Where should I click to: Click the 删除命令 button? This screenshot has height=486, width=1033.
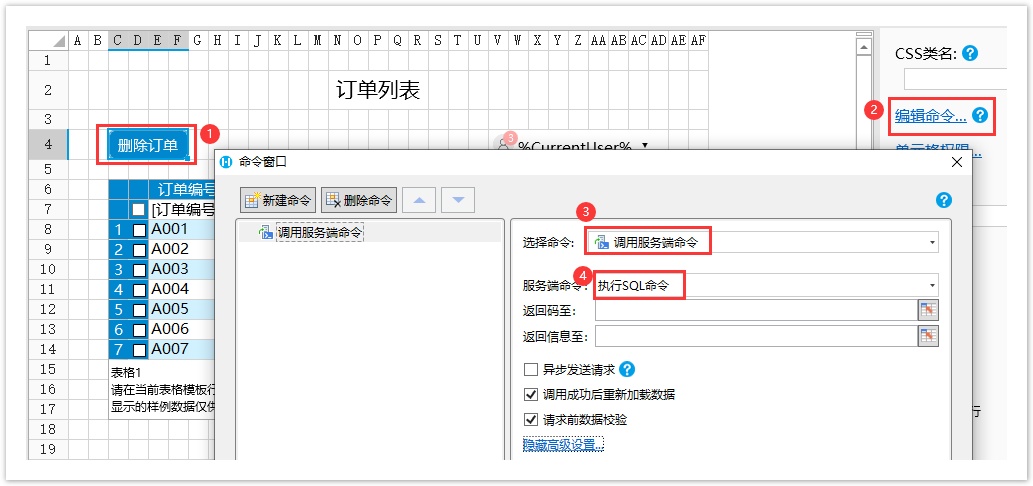coord(359,200)
